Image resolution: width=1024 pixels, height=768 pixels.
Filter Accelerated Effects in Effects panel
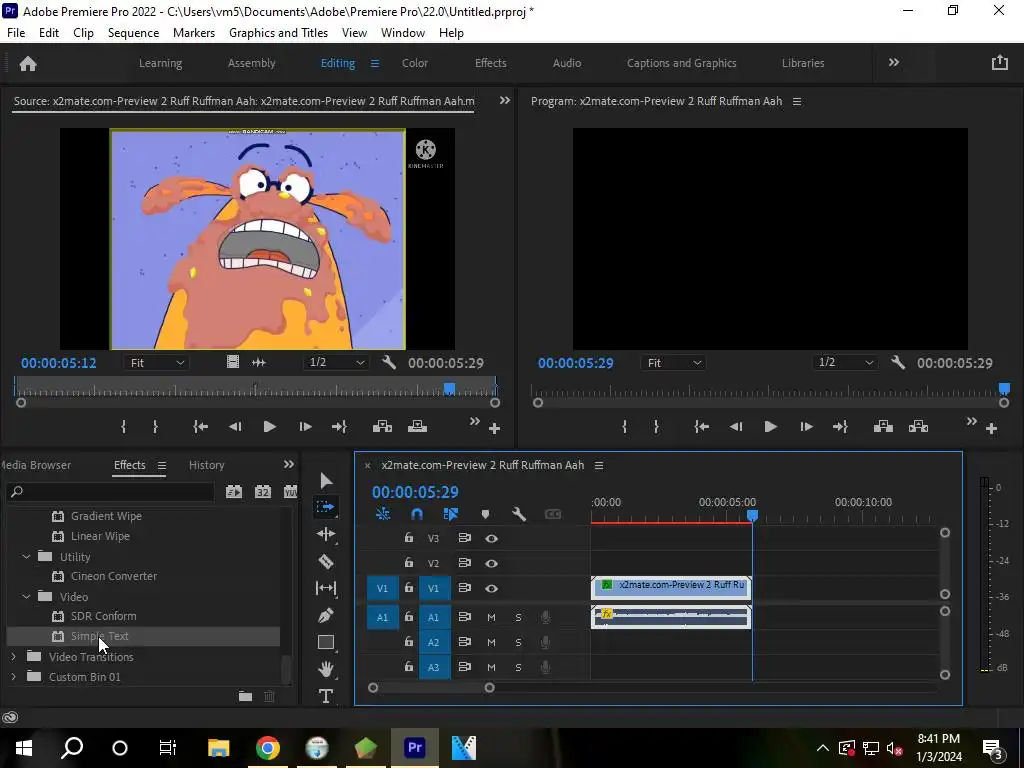coord(234,492)
